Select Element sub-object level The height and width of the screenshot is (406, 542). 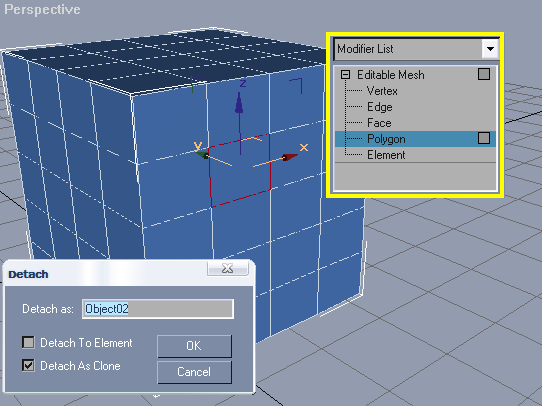pyautogui.click(x=386, y=155)
